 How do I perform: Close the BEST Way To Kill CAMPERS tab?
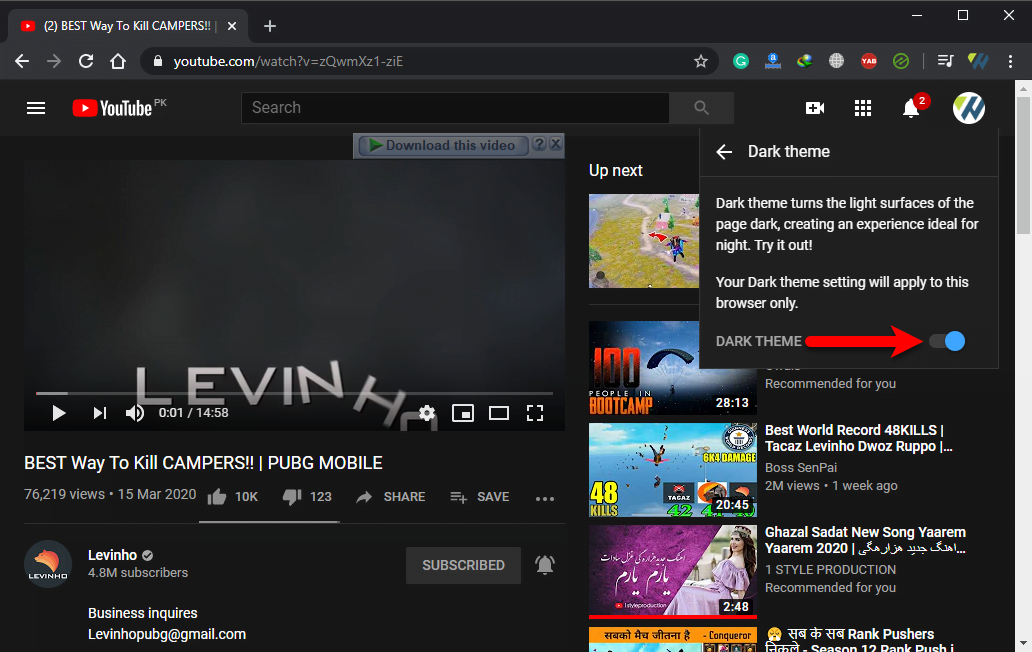(x=232, y=26)
